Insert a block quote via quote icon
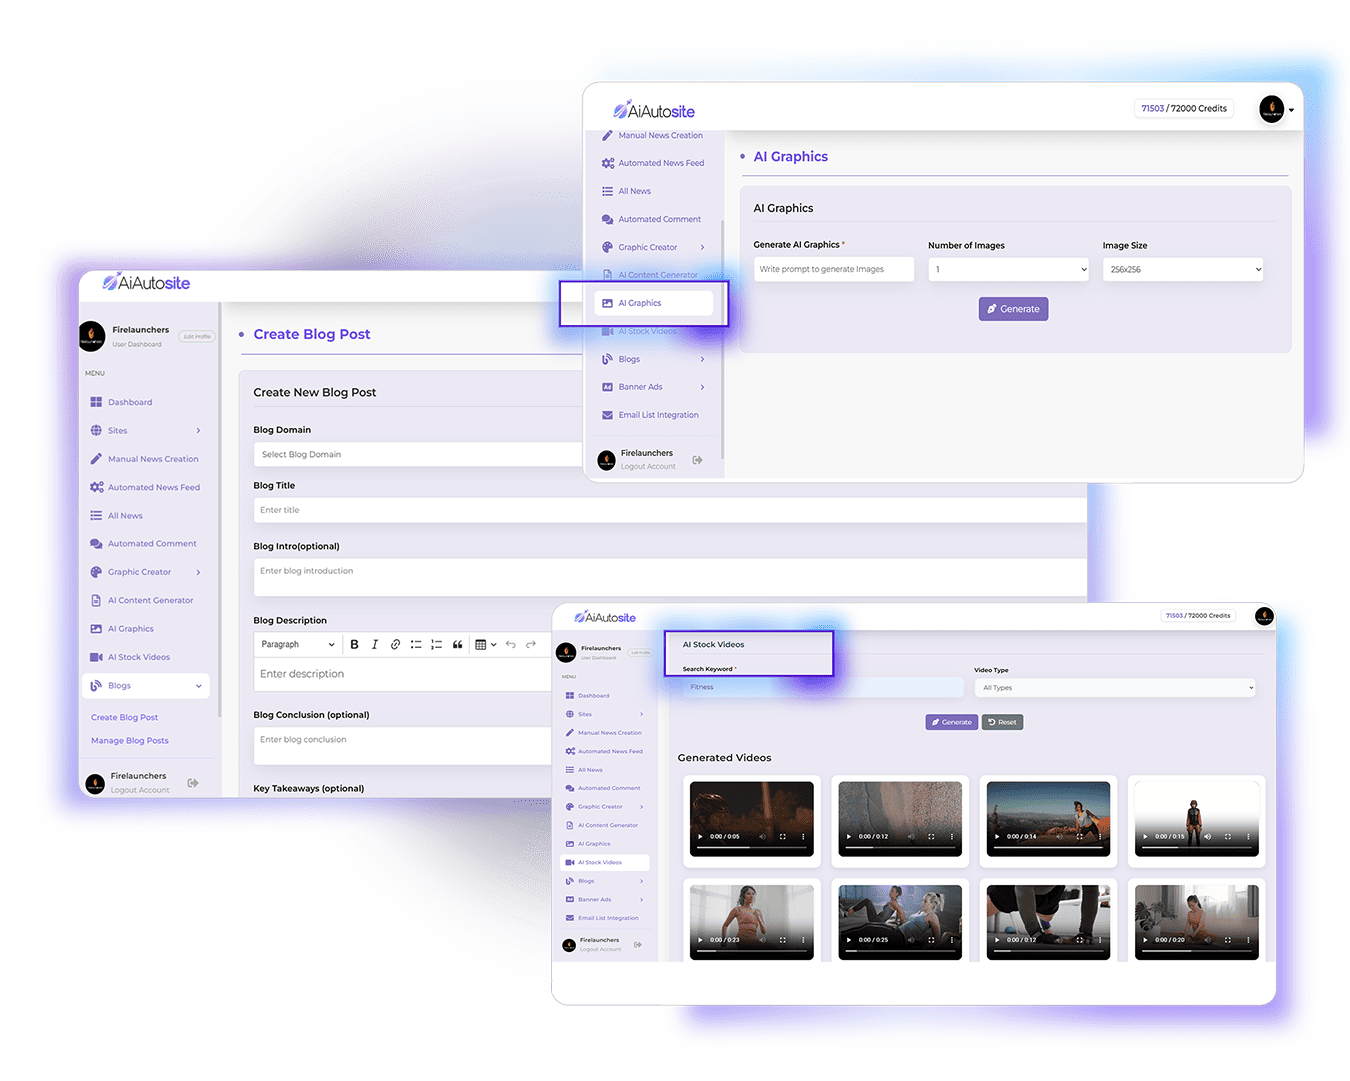This screenshot has height=1081, width=1350. pos(457,645)
